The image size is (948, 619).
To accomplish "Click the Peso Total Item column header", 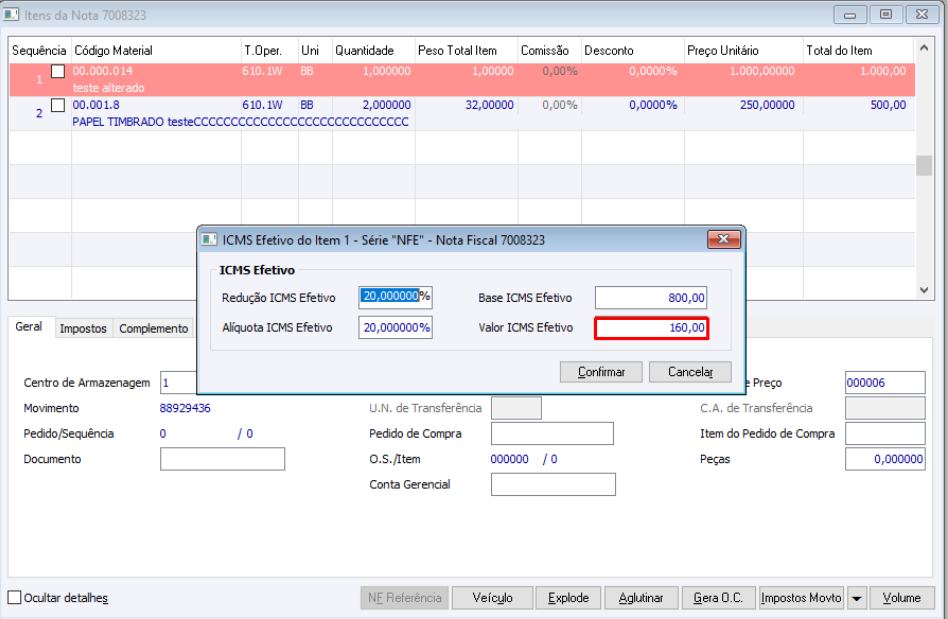I will pyautogui.click(x=466, y=51).
